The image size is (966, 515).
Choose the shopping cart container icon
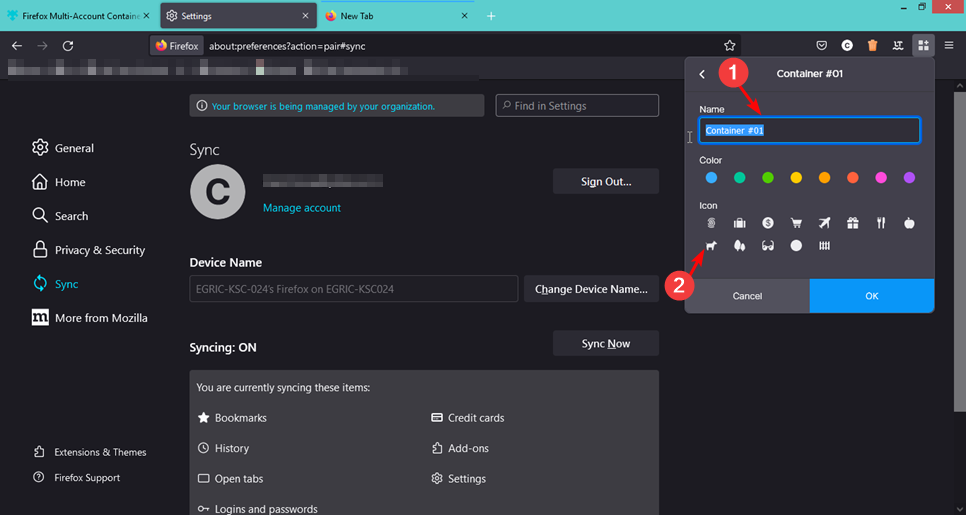click(796, 223)
